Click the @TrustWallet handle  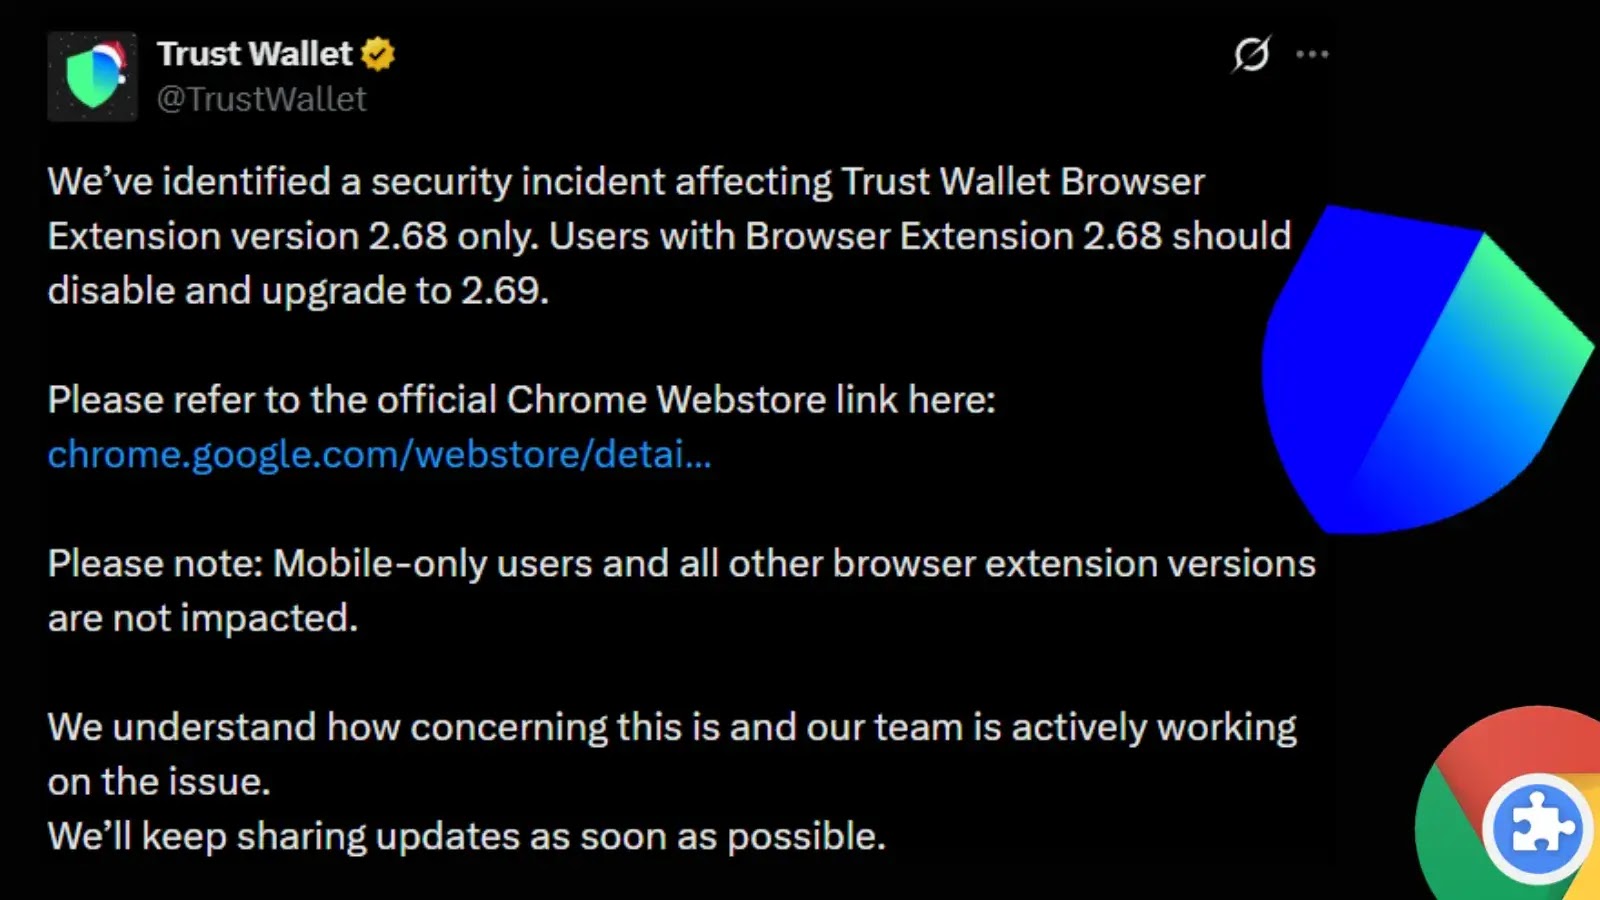click(263, 99)
